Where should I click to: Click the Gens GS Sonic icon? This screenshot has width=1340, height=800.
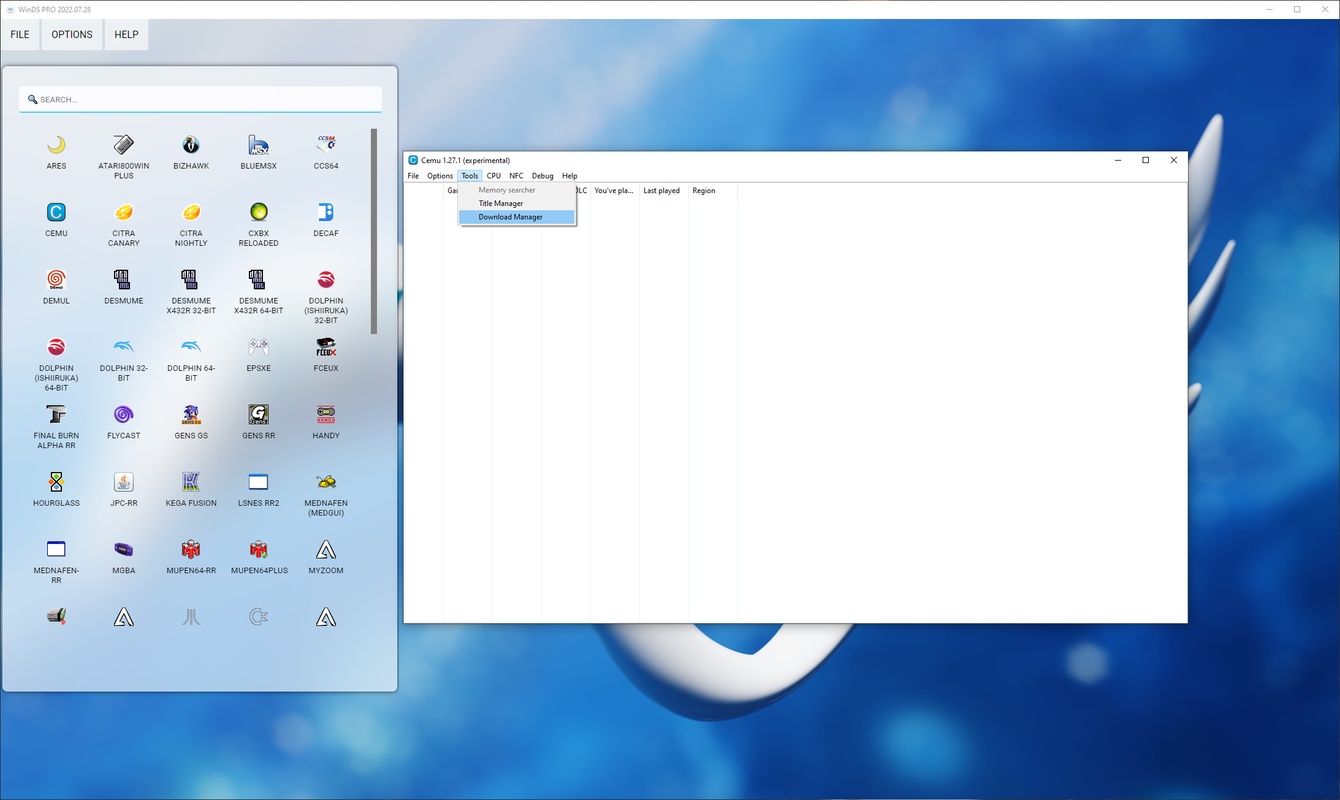click(191, 415)
